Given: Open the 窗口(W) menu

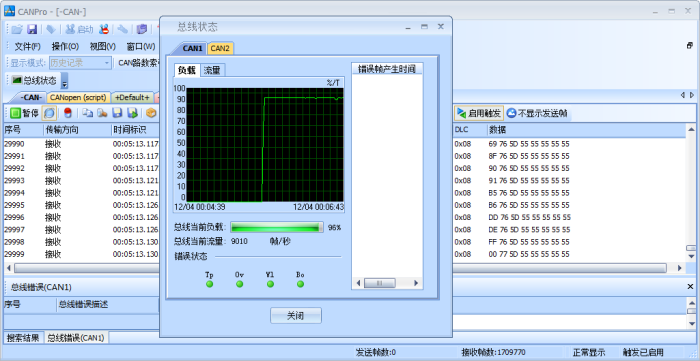Looking at the screenshot, I should (141, 46).
